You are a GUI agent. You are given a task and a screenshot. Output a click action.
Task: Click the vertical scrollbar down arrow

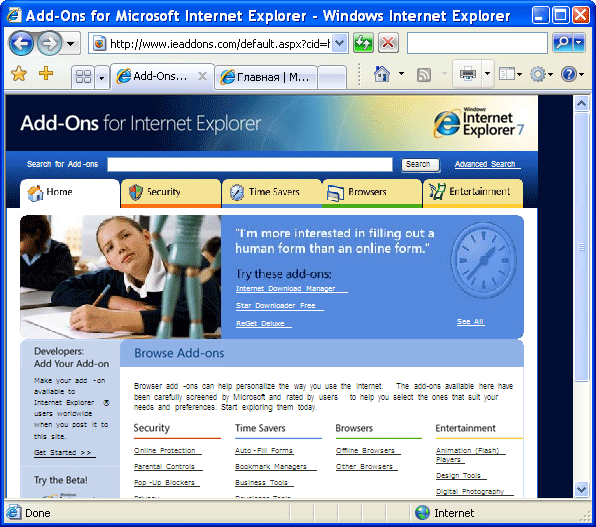click(x=581, y=489)
